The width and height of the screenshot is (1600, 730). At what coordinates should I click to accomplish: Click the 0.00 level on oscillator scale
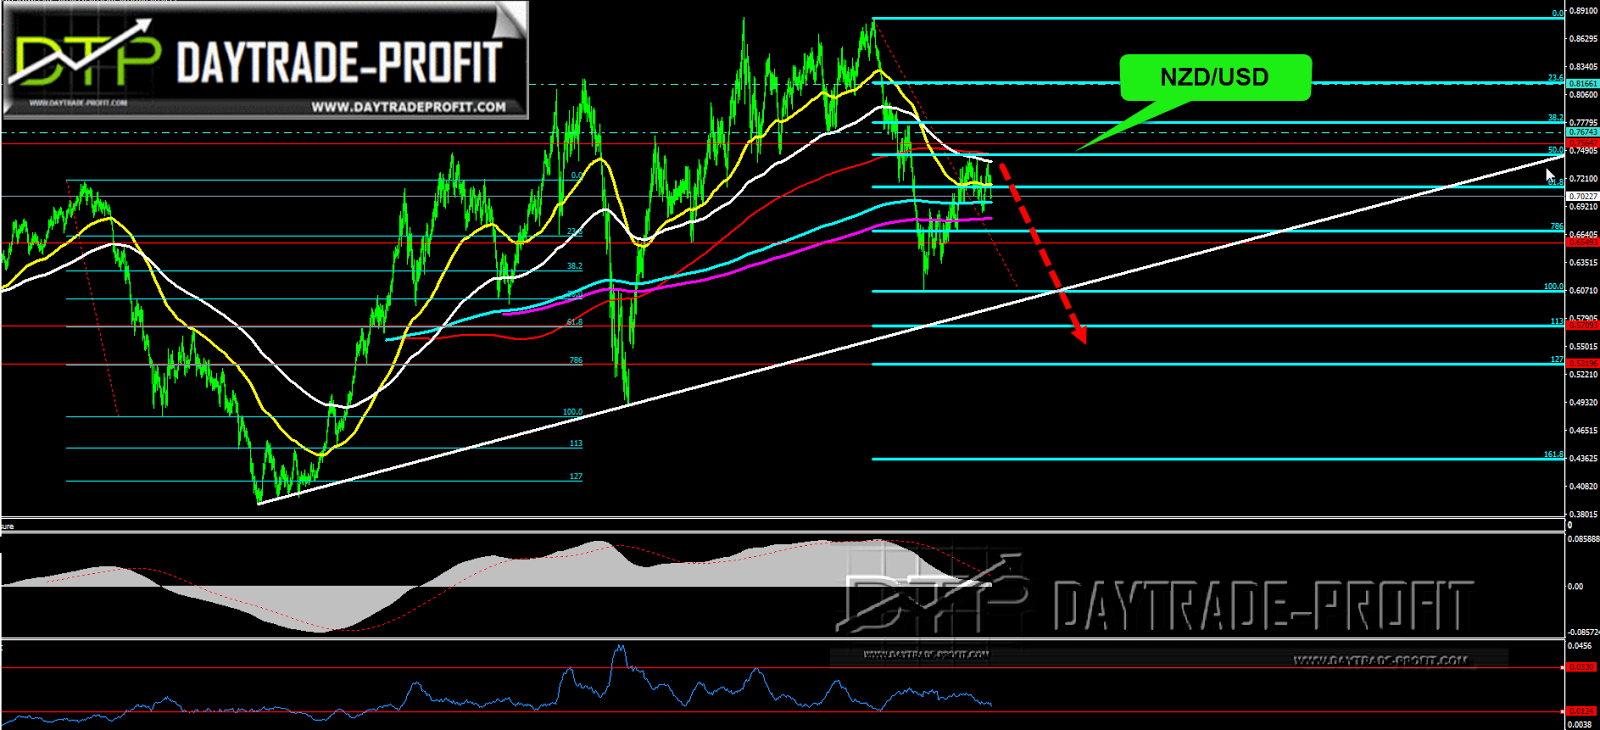point(1576,587)
